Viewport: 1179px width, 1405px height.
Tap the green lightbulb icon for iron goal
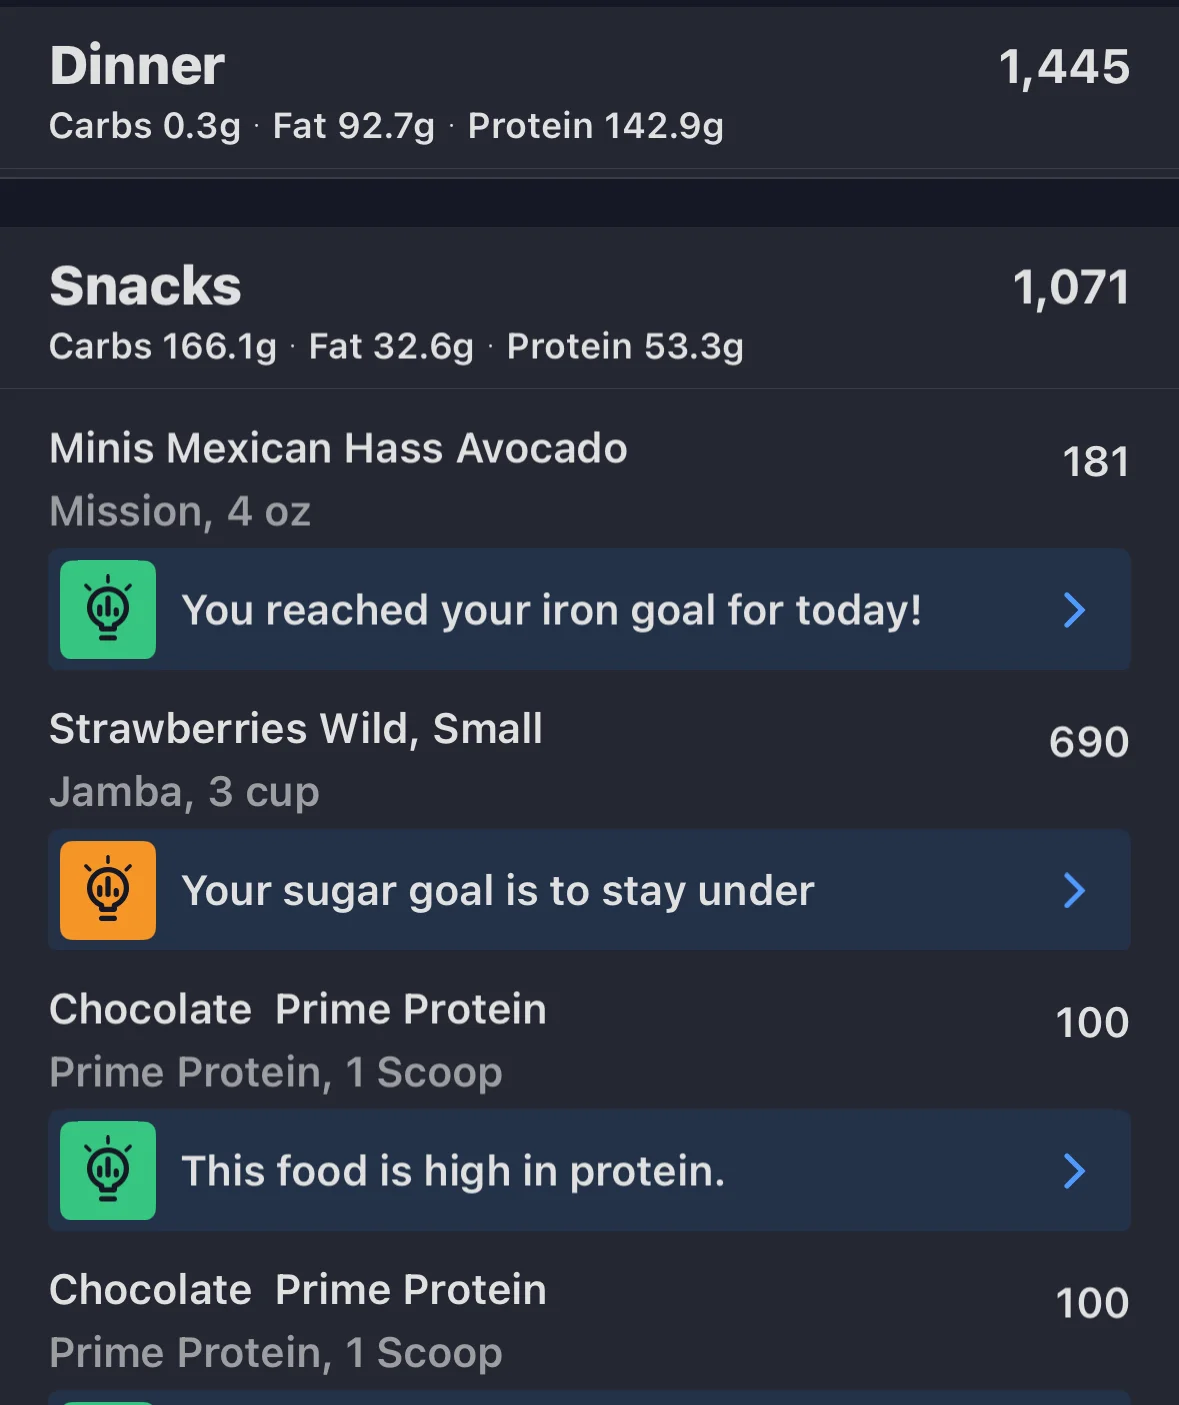point(108,609)
